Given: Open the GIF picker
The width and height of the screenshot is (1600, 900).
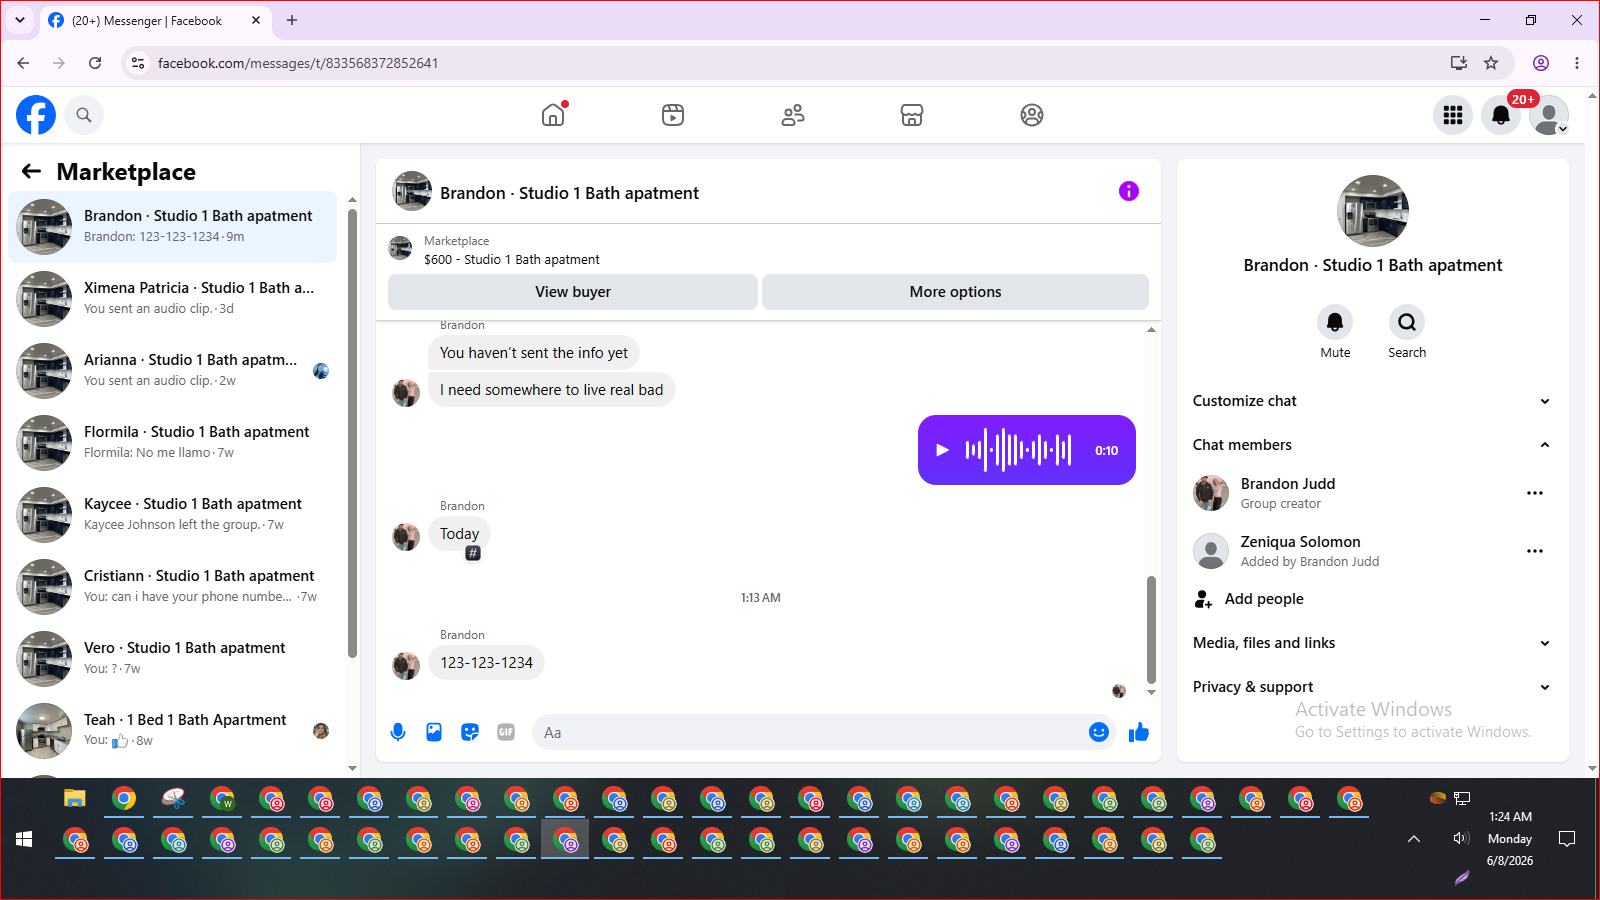Looking at the screenshot, I should pyautogui.click(x=506, y=732).
